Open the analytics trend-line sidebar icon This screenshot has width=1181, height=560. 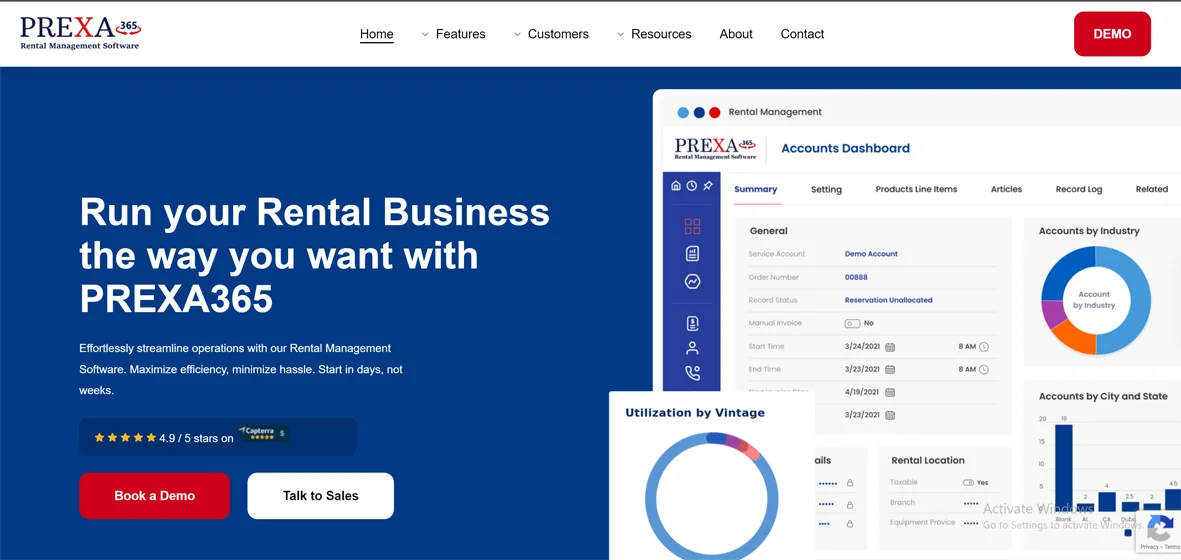pos(692,282)
